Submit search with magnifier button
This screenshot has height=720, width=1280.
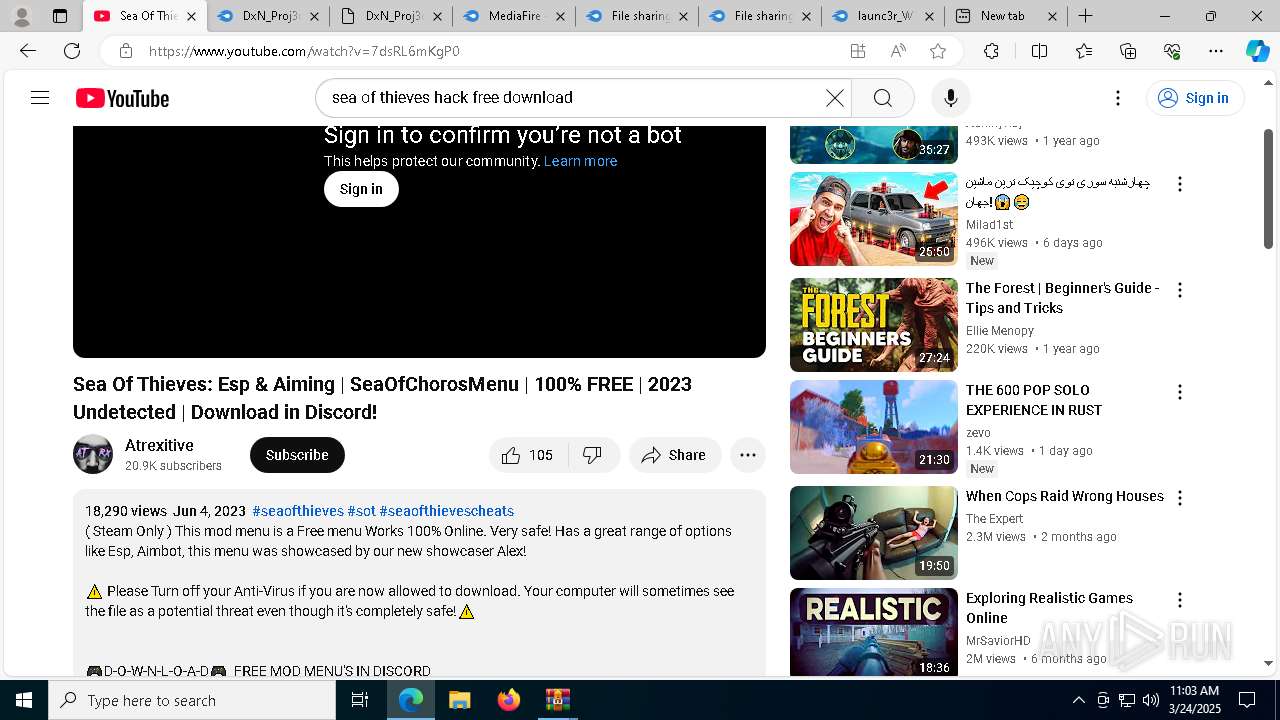882,98
